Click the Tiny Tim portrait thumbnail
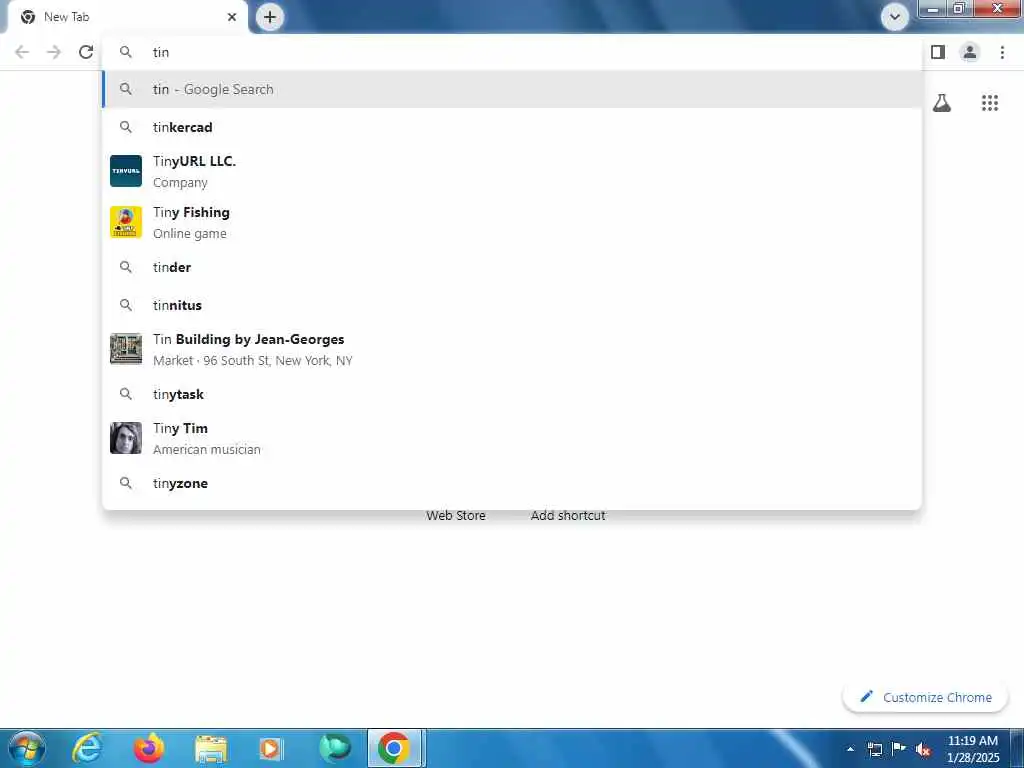 click(126, 438)
